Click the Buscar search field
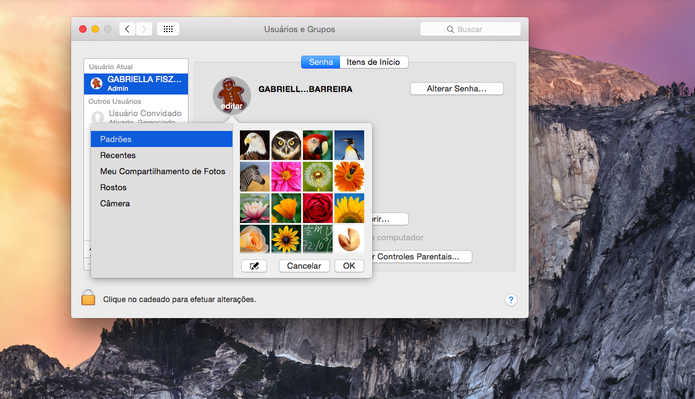The image size is (695, 399). 470,29
